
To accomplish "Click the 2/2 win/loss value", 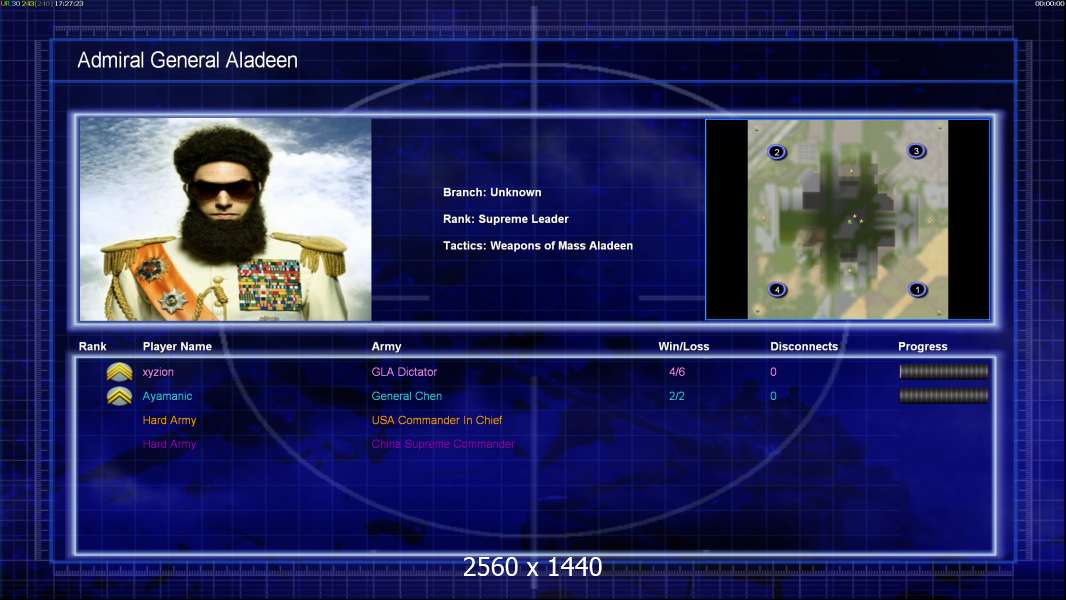I will coord(677,396).
